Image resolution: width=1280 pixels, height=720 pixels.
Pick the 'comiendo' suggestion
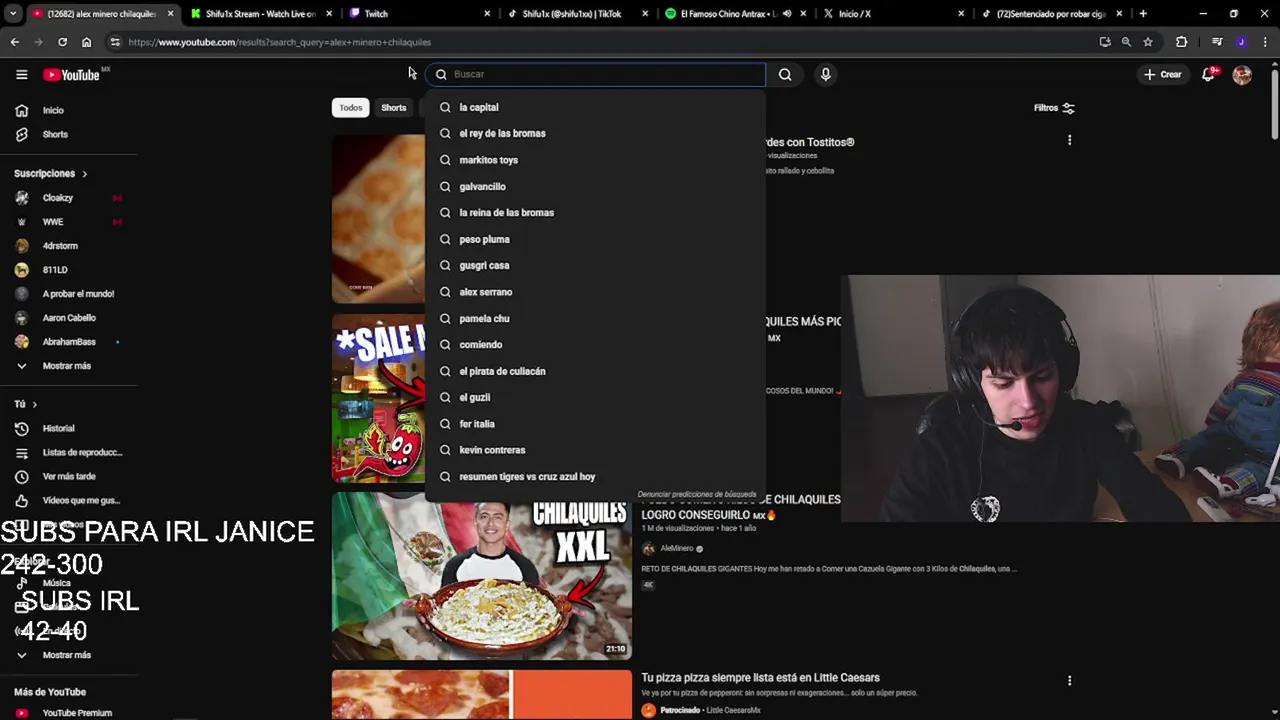click(x=596, y=344)
